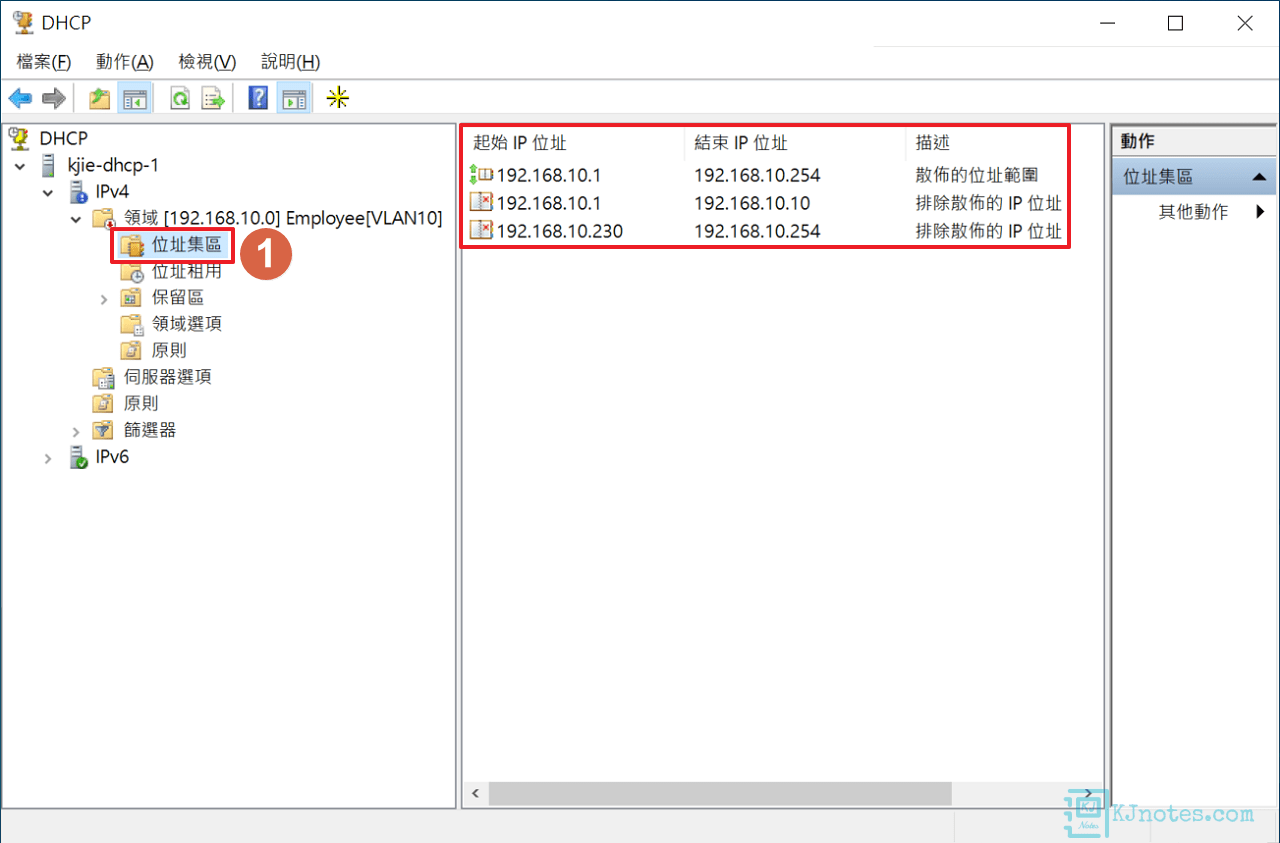The image size is (1280, 843).
Task: Click the blue Back arrow toolbar icon
Action: tap(20, 98)
